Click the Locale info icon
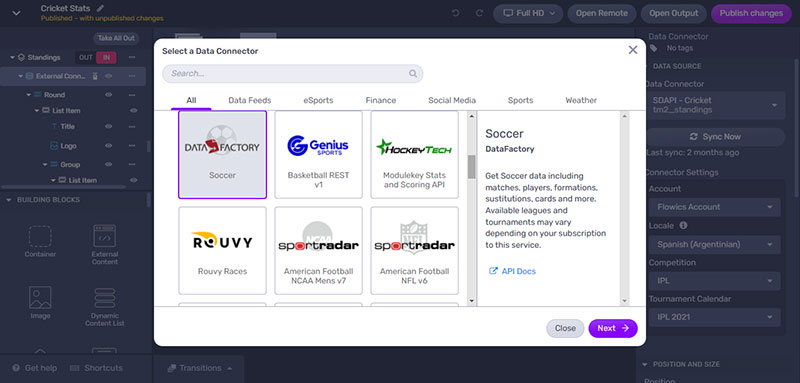This screenshot has height=383, width=800. pos(683,225)
